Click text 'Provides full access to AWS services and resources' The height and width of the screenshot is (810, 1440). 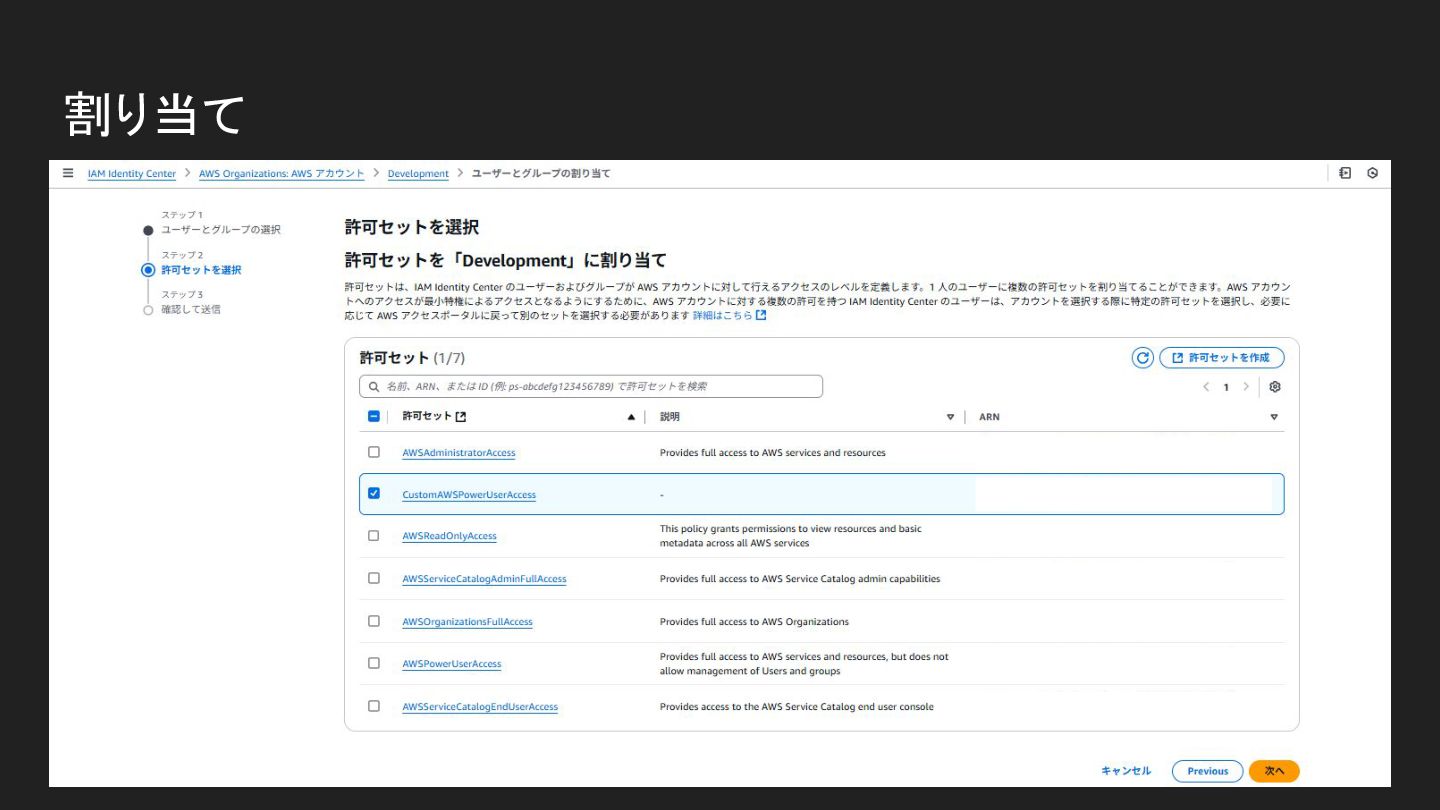pyautogui.click(x=773, y=453)
